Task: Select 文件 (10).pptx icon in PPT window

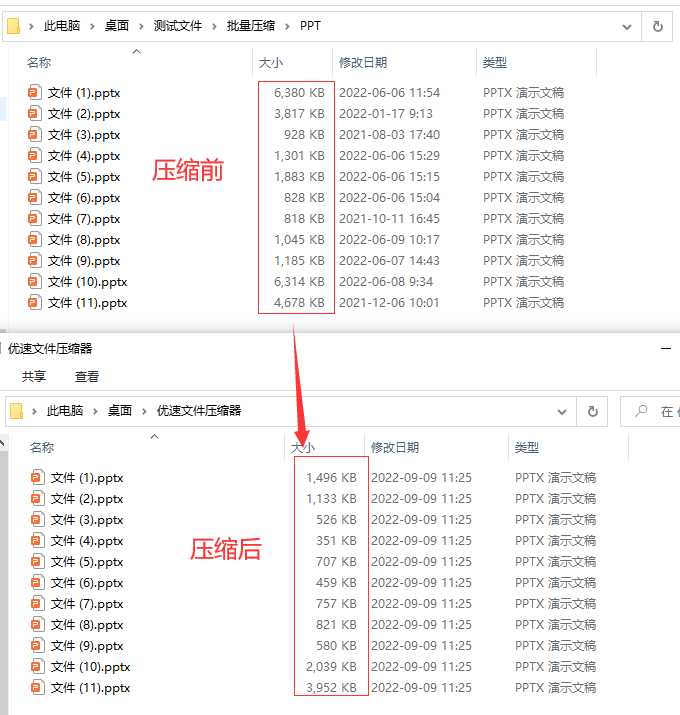Action: tap(35, 281)
